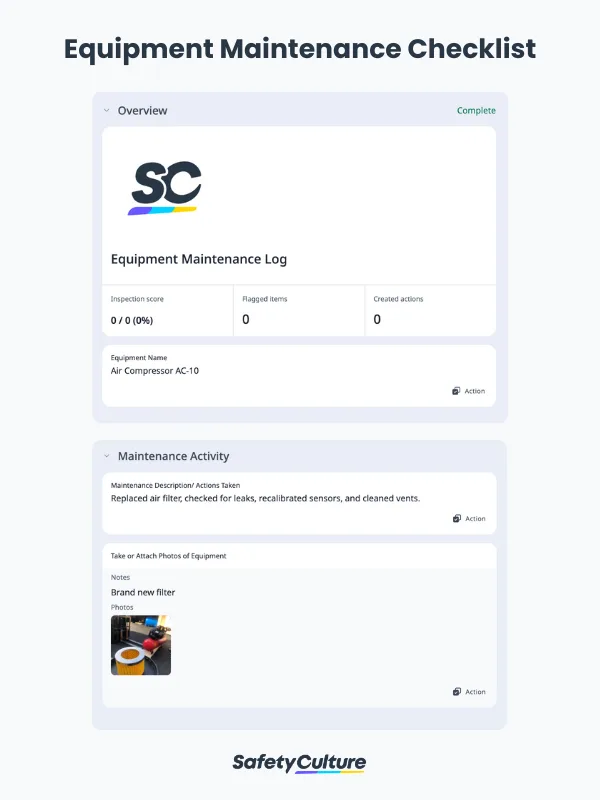Click the 'Brand new filter' note
This screenshot has width=600, height=800.
(143, 592)
